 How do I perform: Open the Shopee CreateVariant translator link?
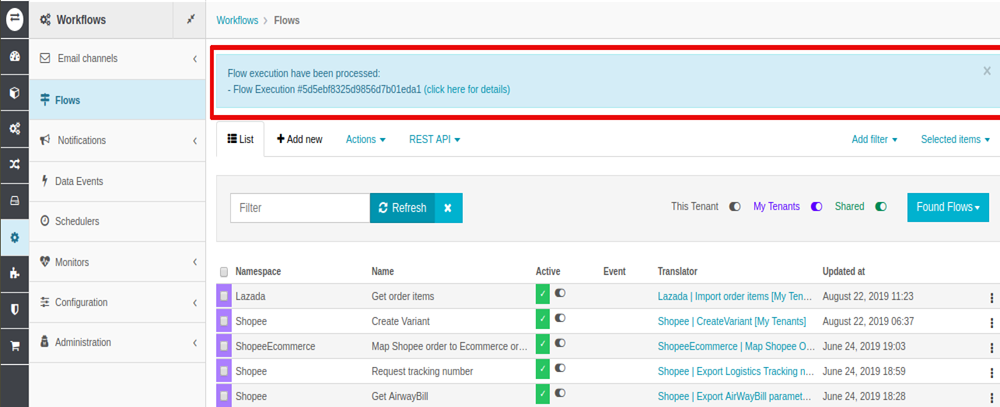coord(732,321)
